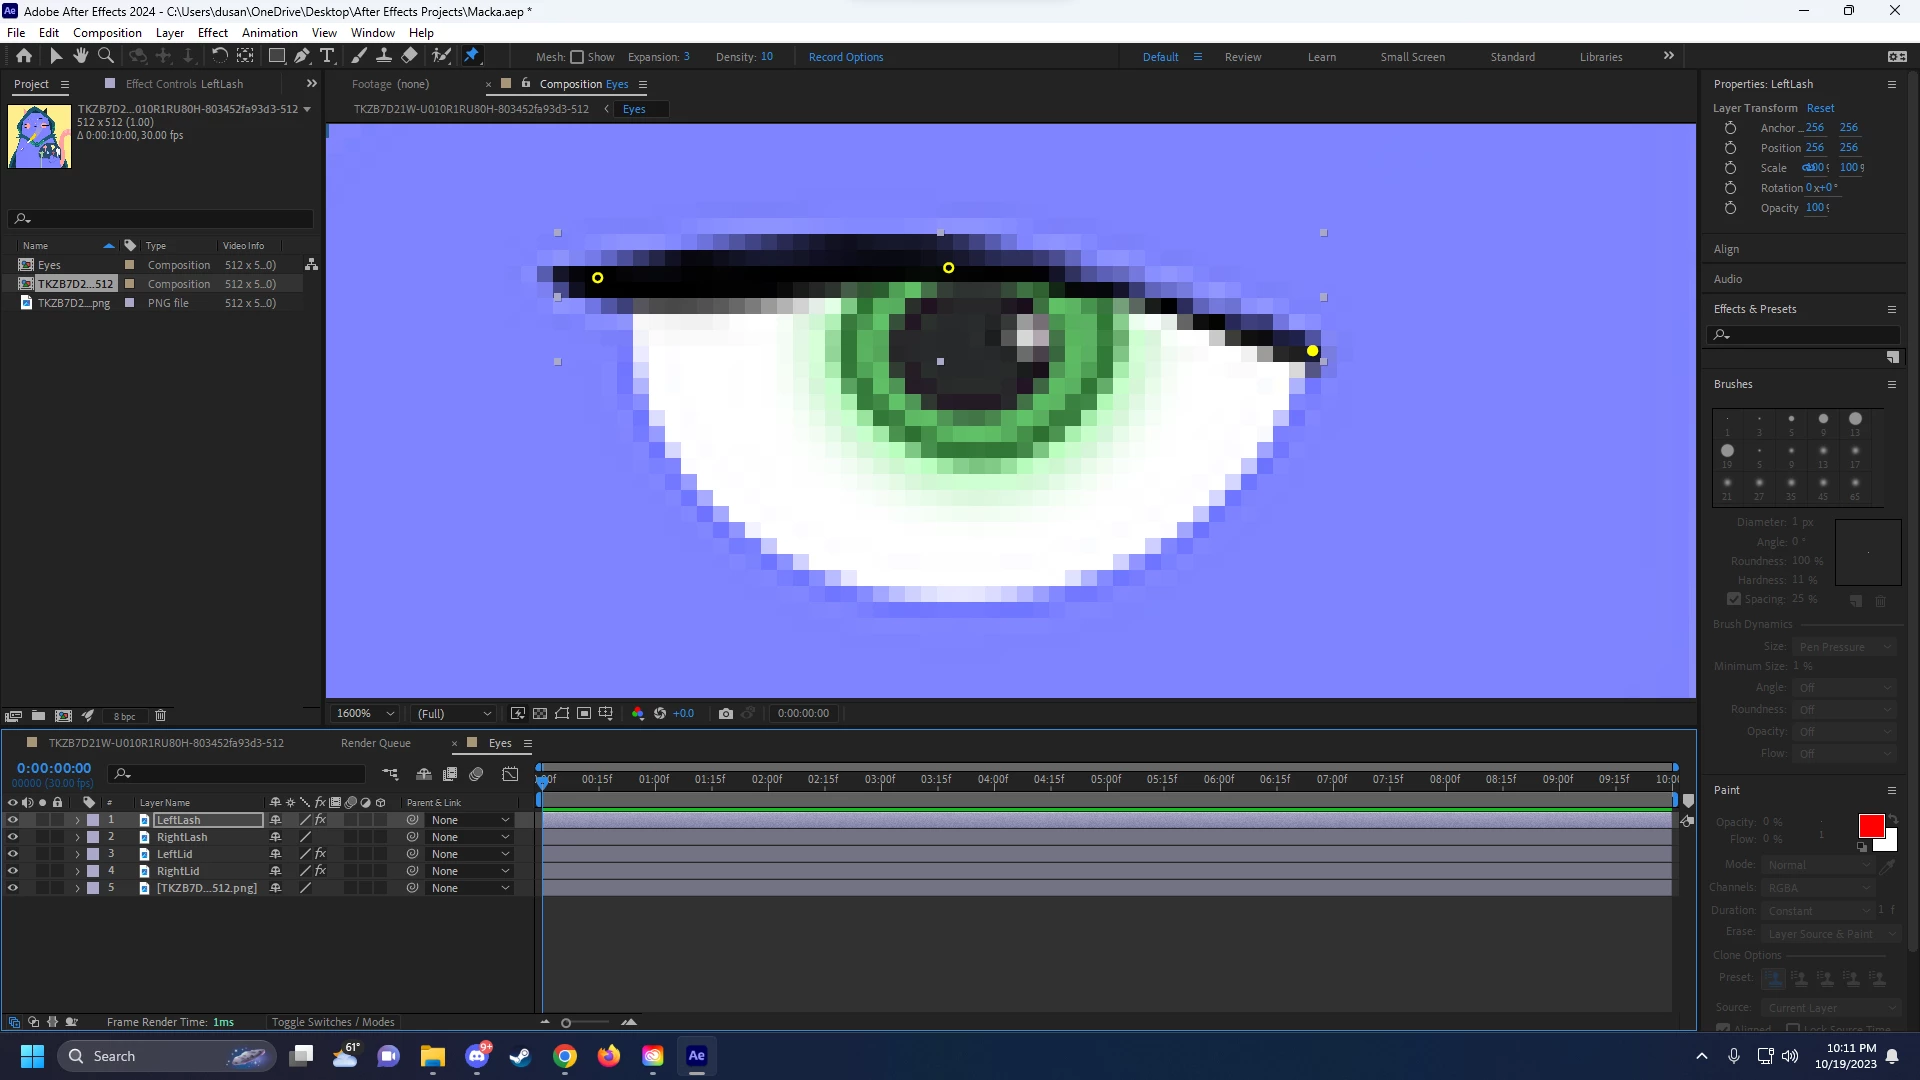Click the red foreground color swatch

click(1870, 826)
